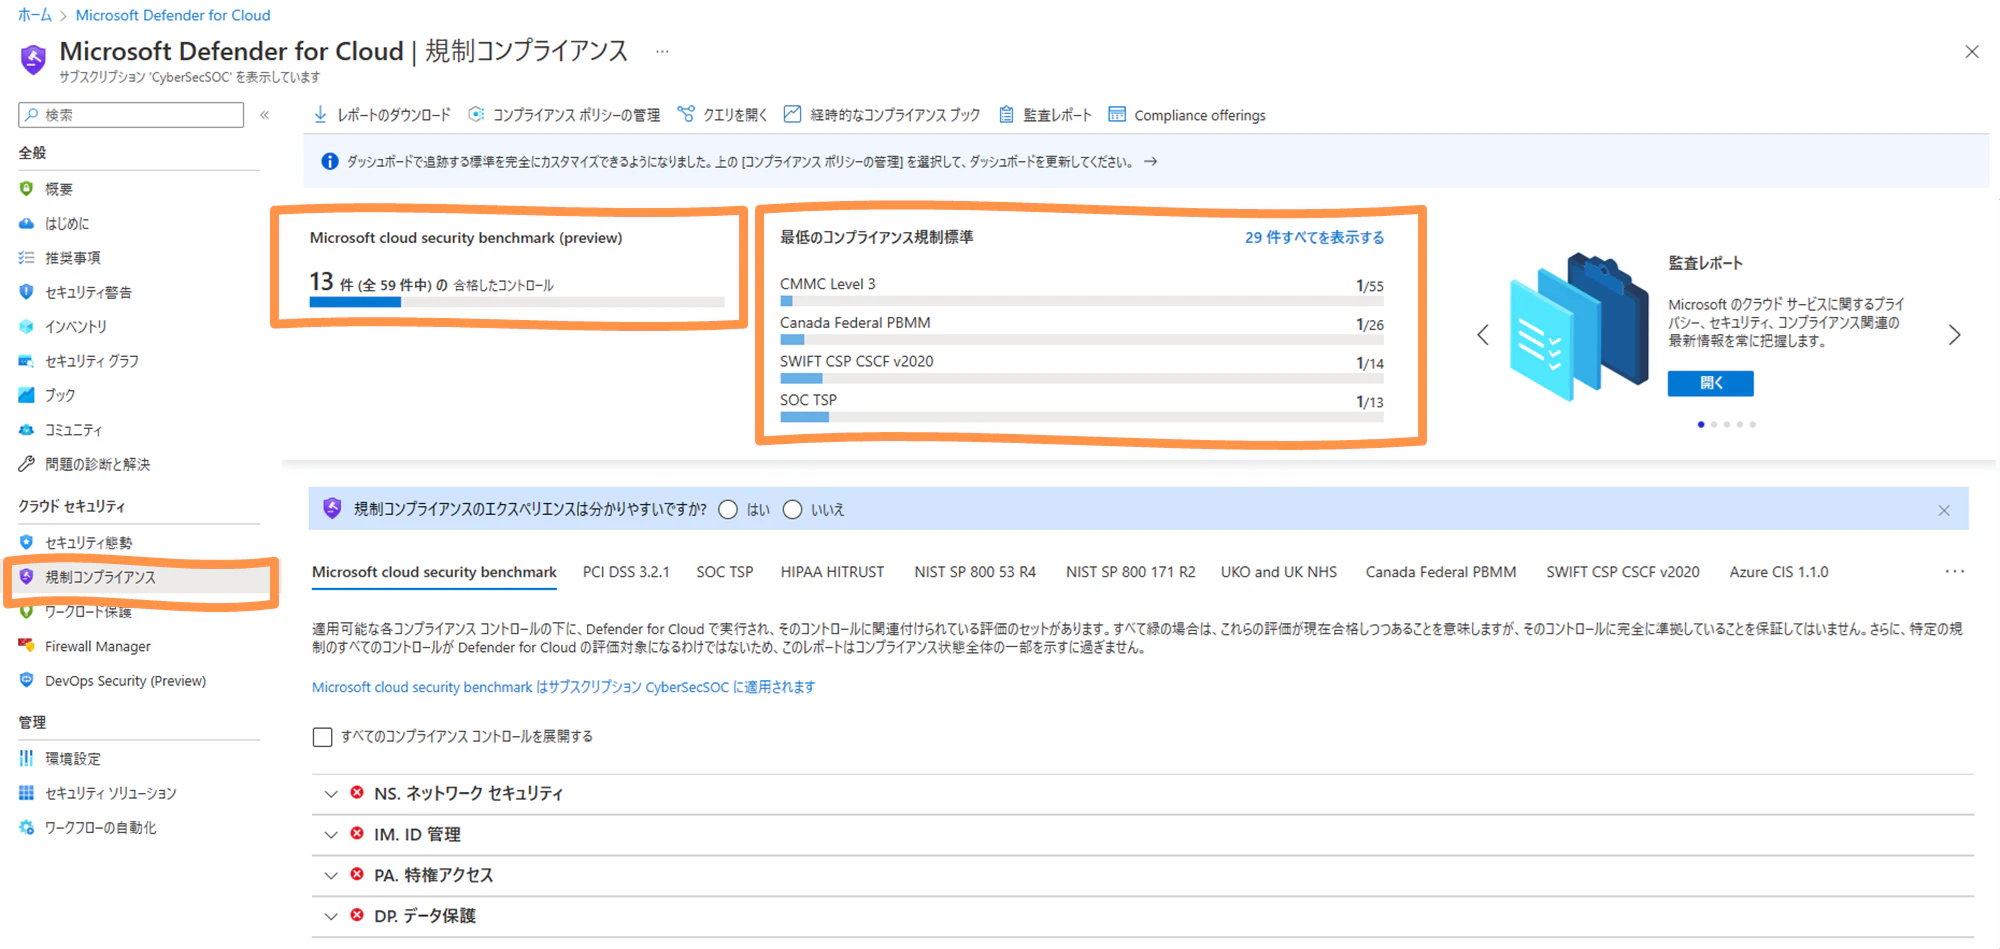
Task: Close the Defender for Cloud blade
Action: pos(1972,52)
